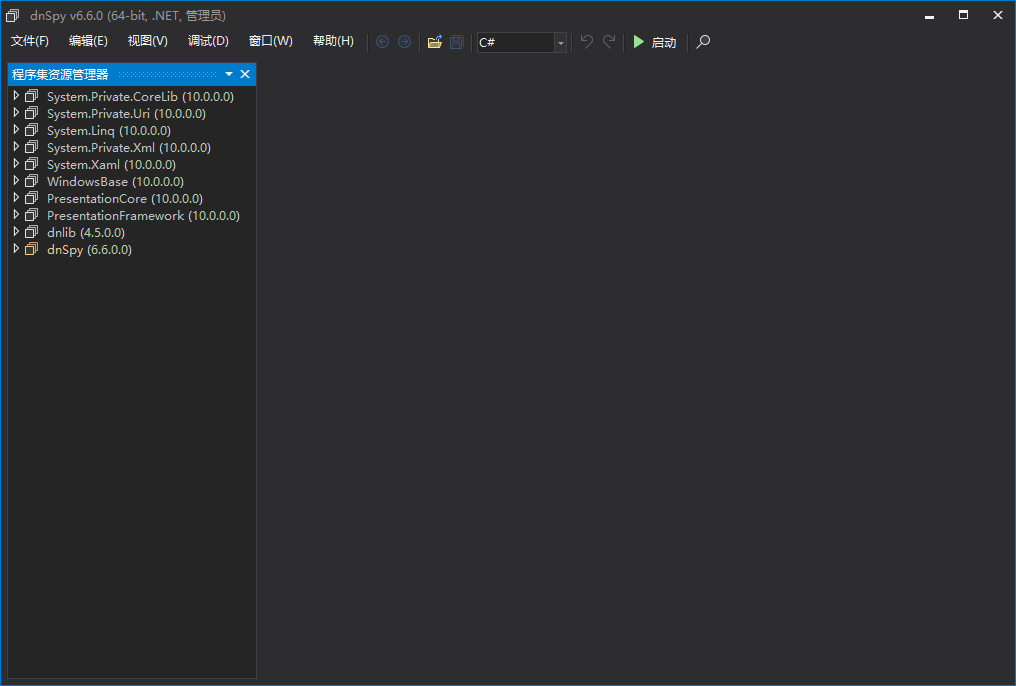Open a file with the folder icon

[x=435, y=42]
